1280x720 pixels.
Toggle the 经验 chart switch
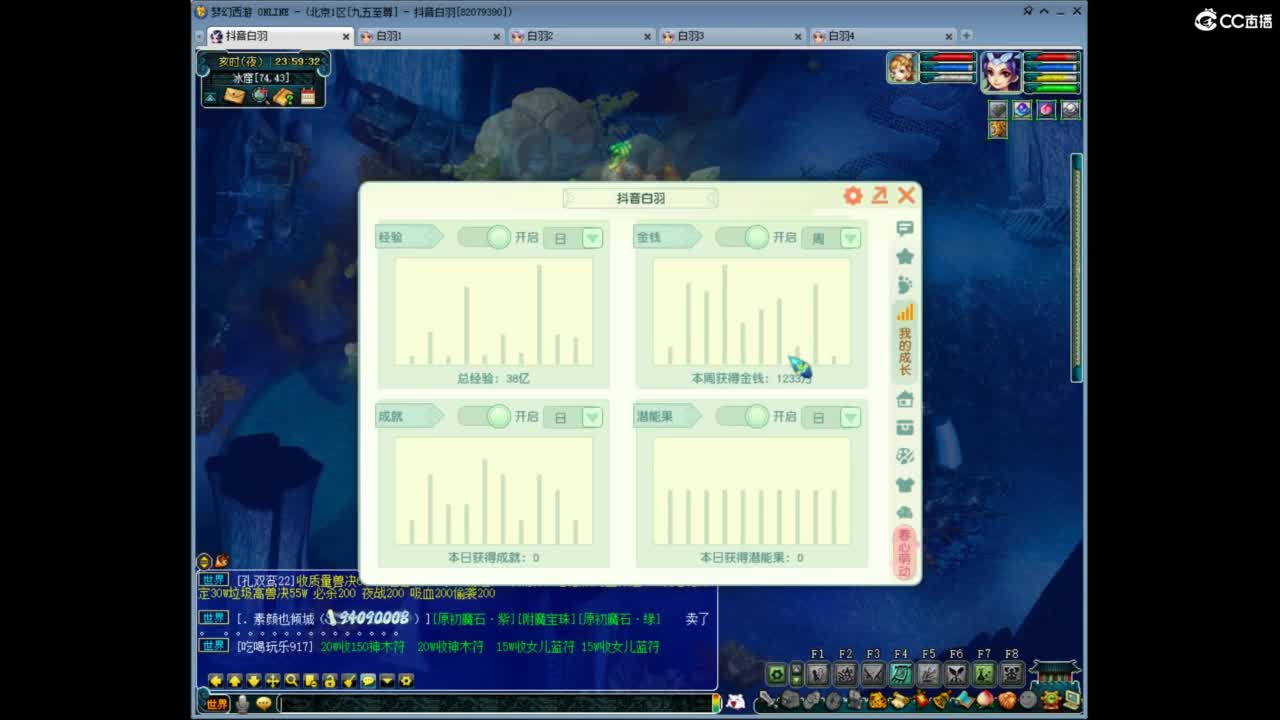485,237
